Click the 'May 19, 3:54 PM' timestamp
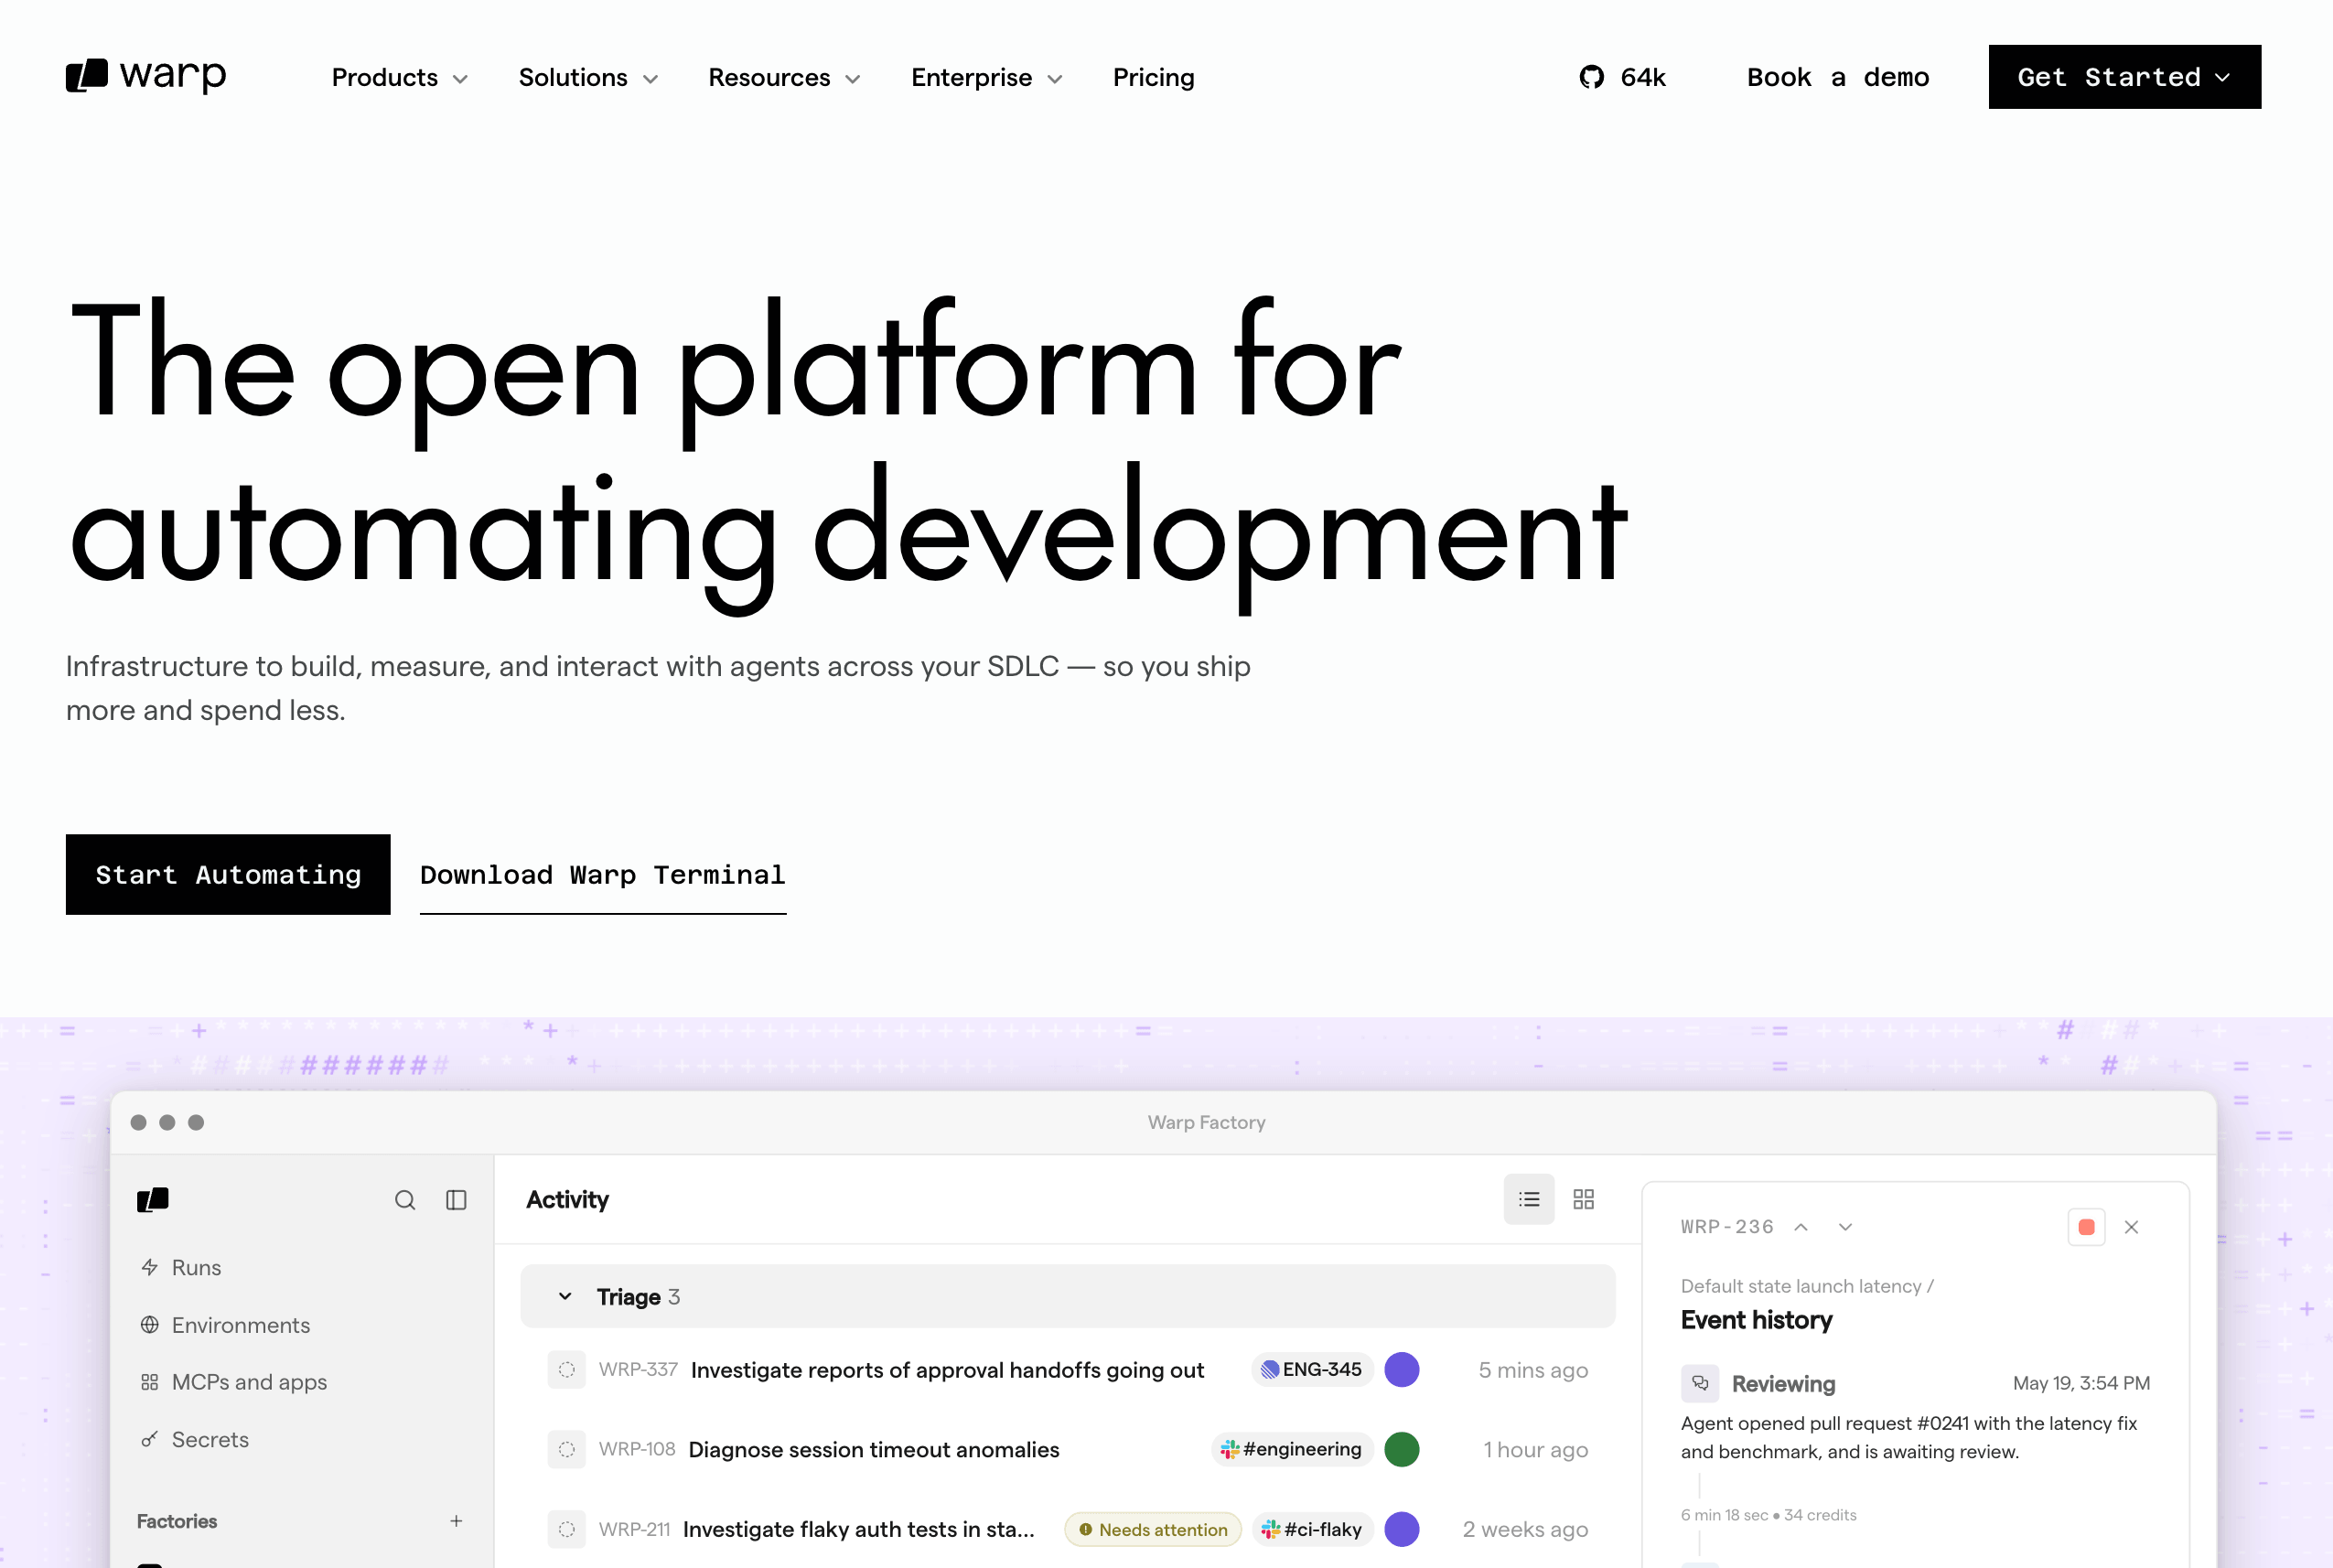This screenshot has width=2333, height=1568. pos(2081,1383)
